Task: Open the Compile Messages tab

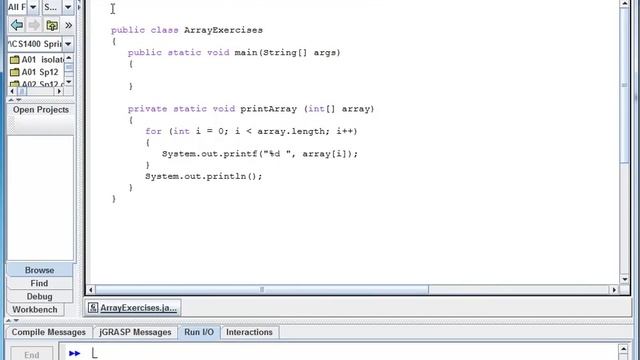Action: [x=49, y=332]
